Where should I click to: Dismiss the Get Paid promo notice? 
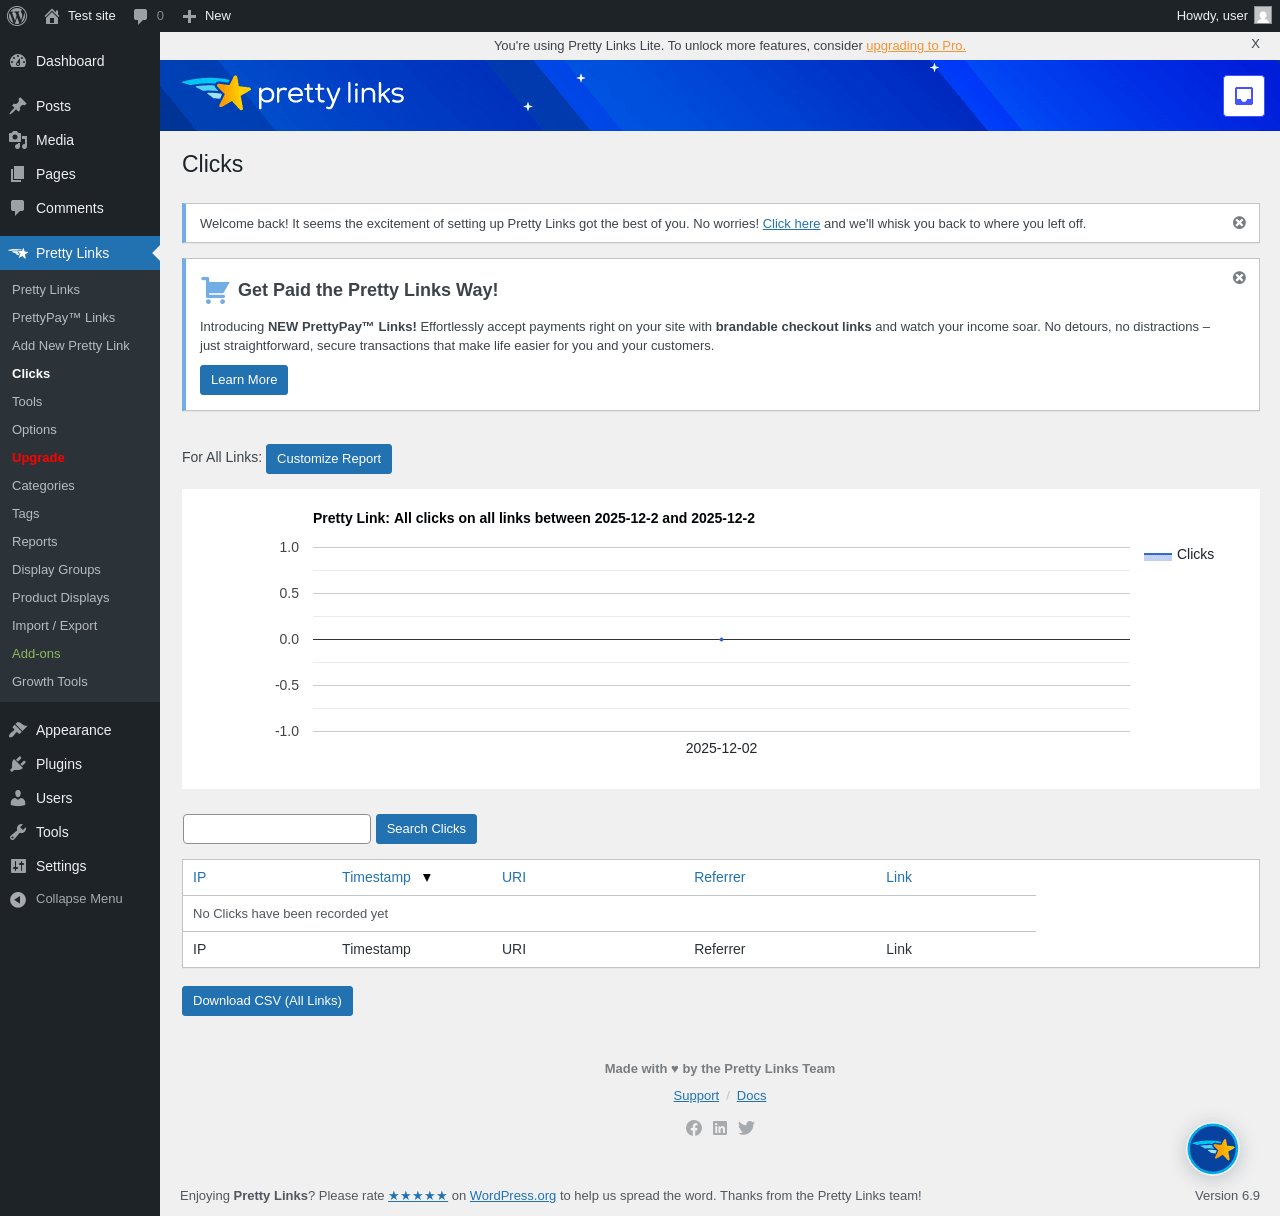(1239, 278)
